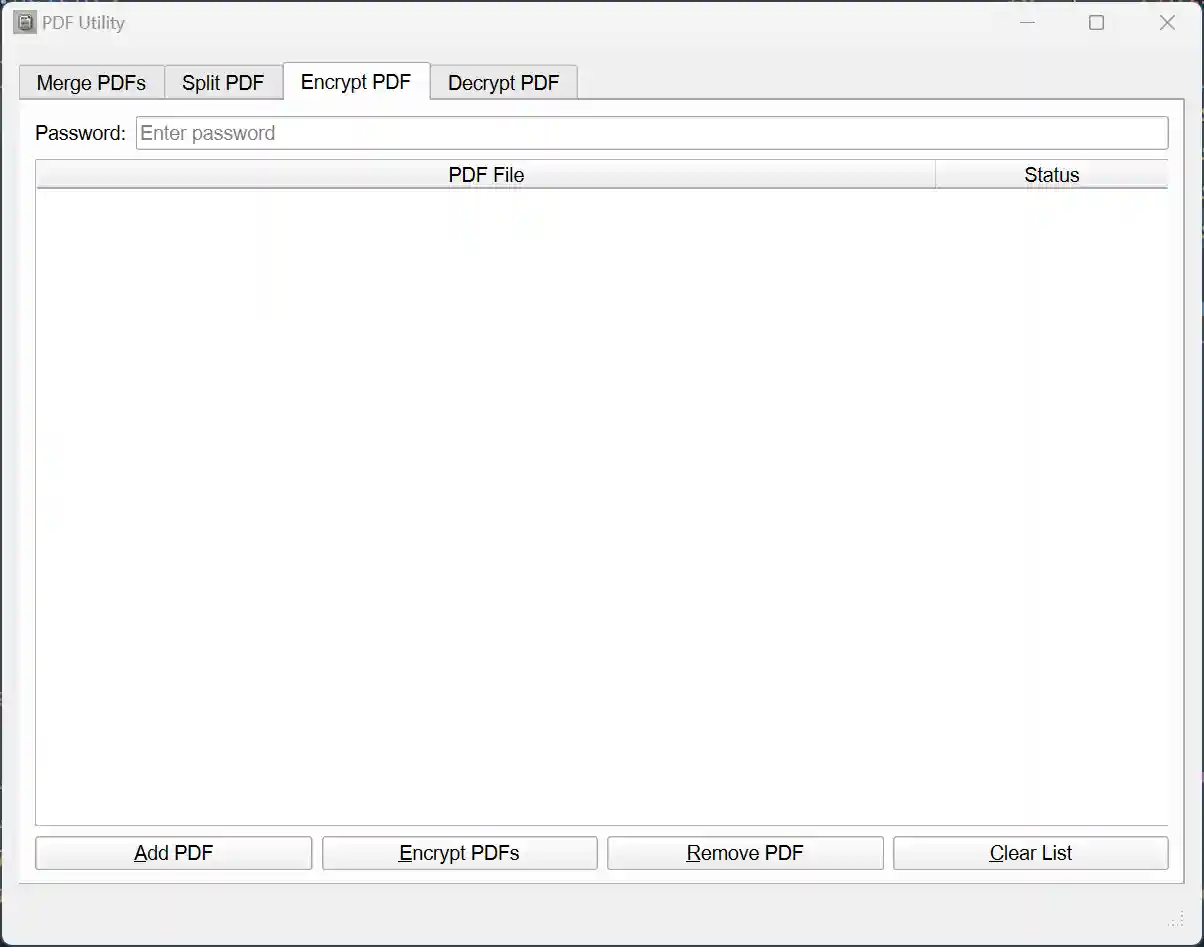Image resolution: width=1204 pixels, height=947 pixels.
Task: Click the divider between PDF File and Status columns
Action: pos(936,174)
